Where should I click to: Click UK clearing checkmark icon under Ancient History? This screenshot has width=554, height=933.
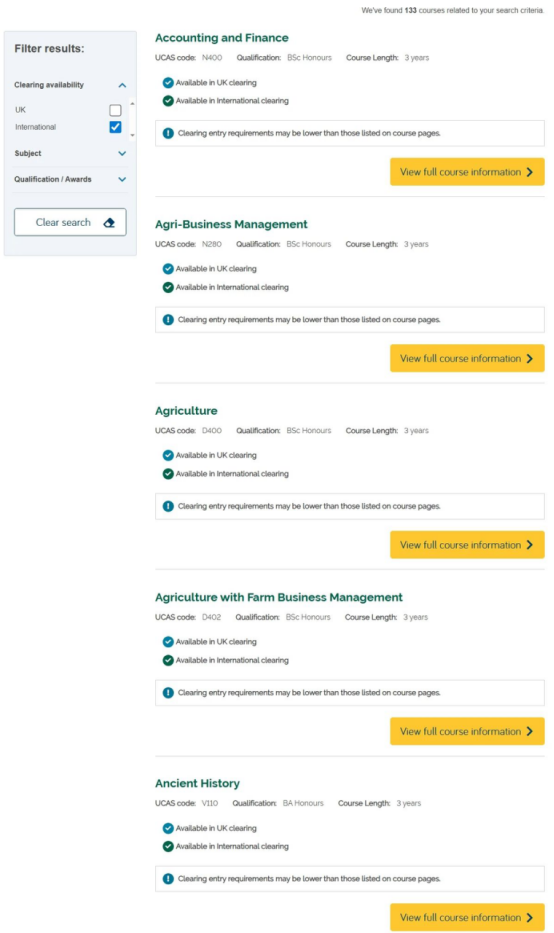pos(168,828)
